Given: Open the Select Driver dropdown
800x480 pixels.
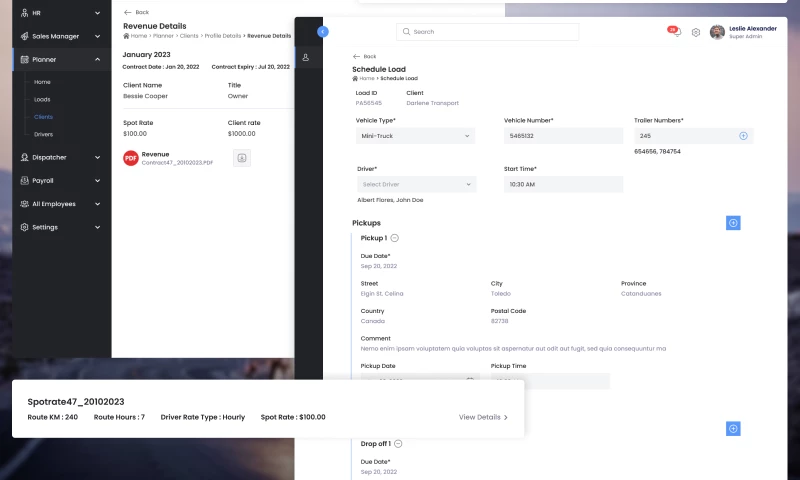Looking at the screenshot, I should (x=416, y=184).
